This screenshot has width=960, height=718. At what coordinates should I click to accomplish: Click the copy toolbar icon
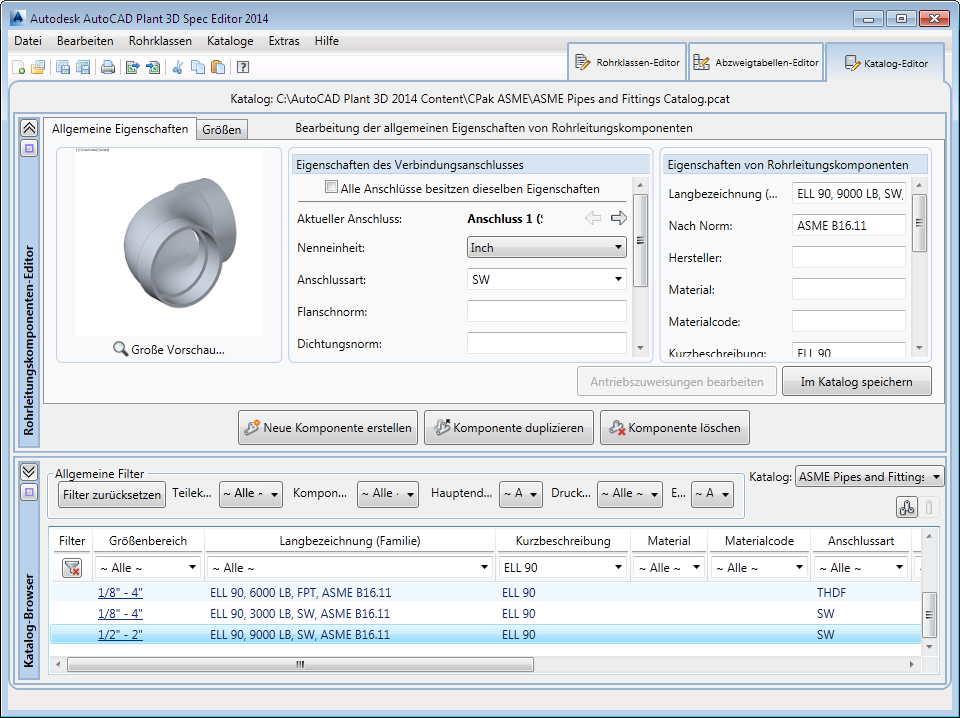point(198,67)
